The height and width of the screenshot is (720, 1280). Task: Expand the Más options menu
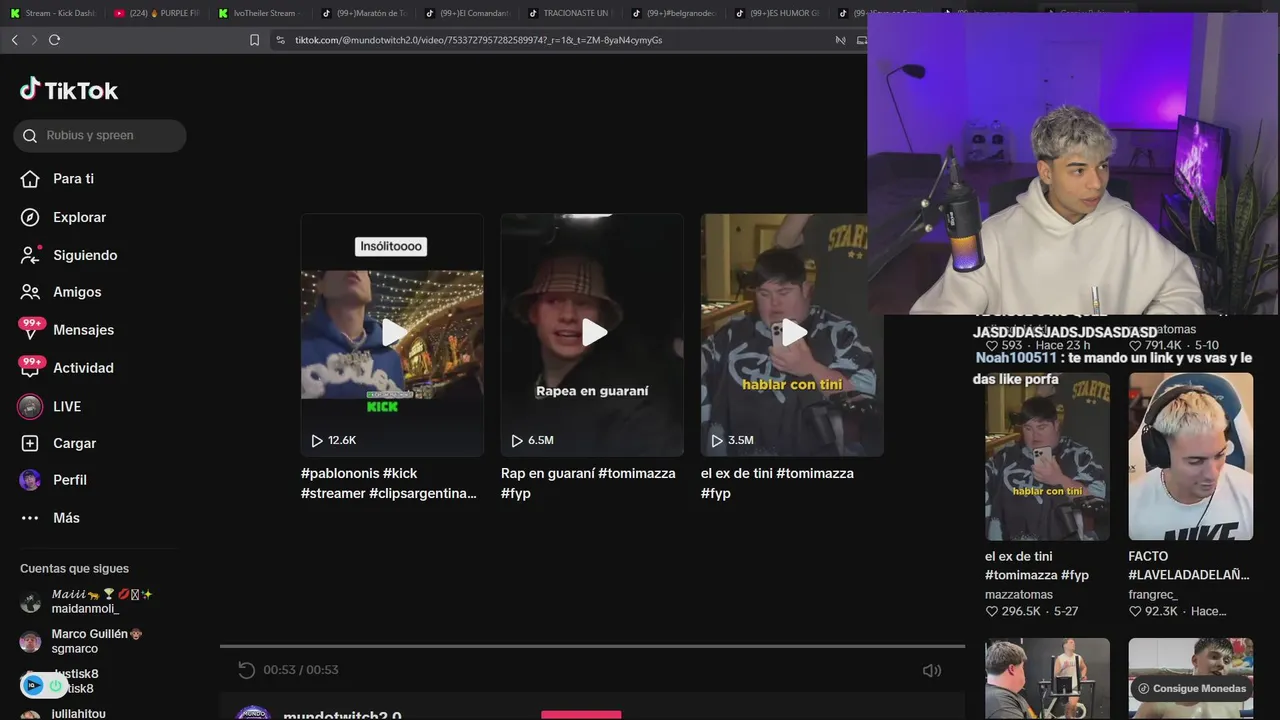[66, 518]
